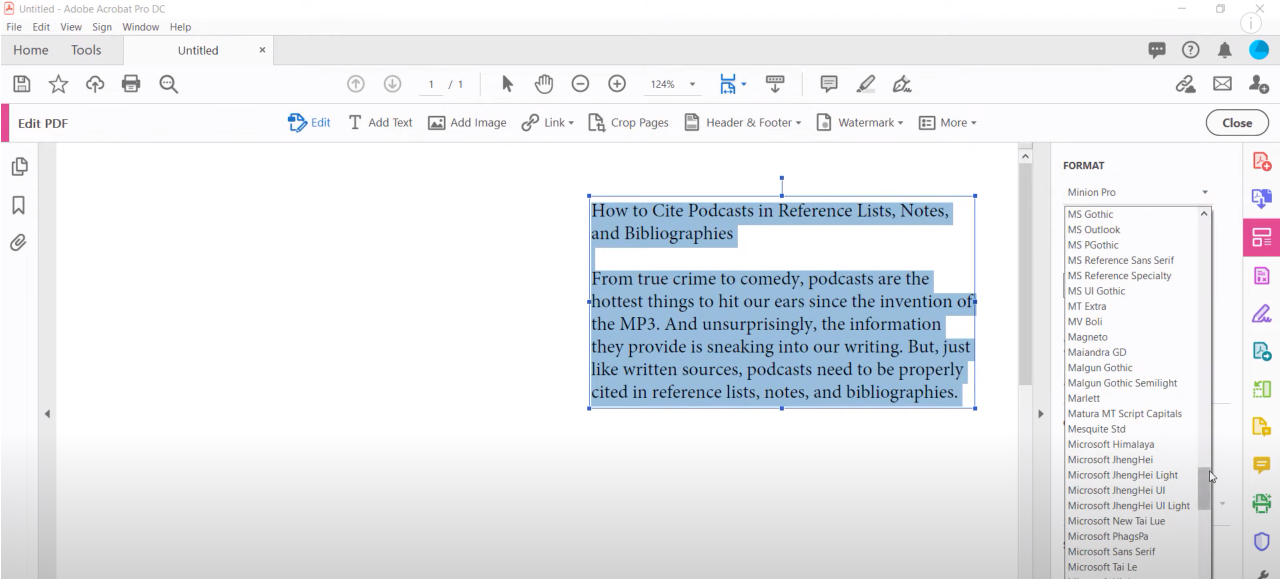Open the Create PDF tool in right rail
This screenshot has height=579, width=1280.
pyautogui.click(x=1262, y=161)
